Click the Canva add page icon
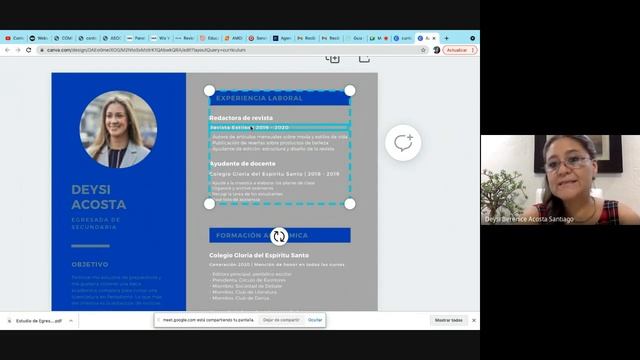Viewport: 640px width, 360px height. pyautogui.click(x=333, y=59)
